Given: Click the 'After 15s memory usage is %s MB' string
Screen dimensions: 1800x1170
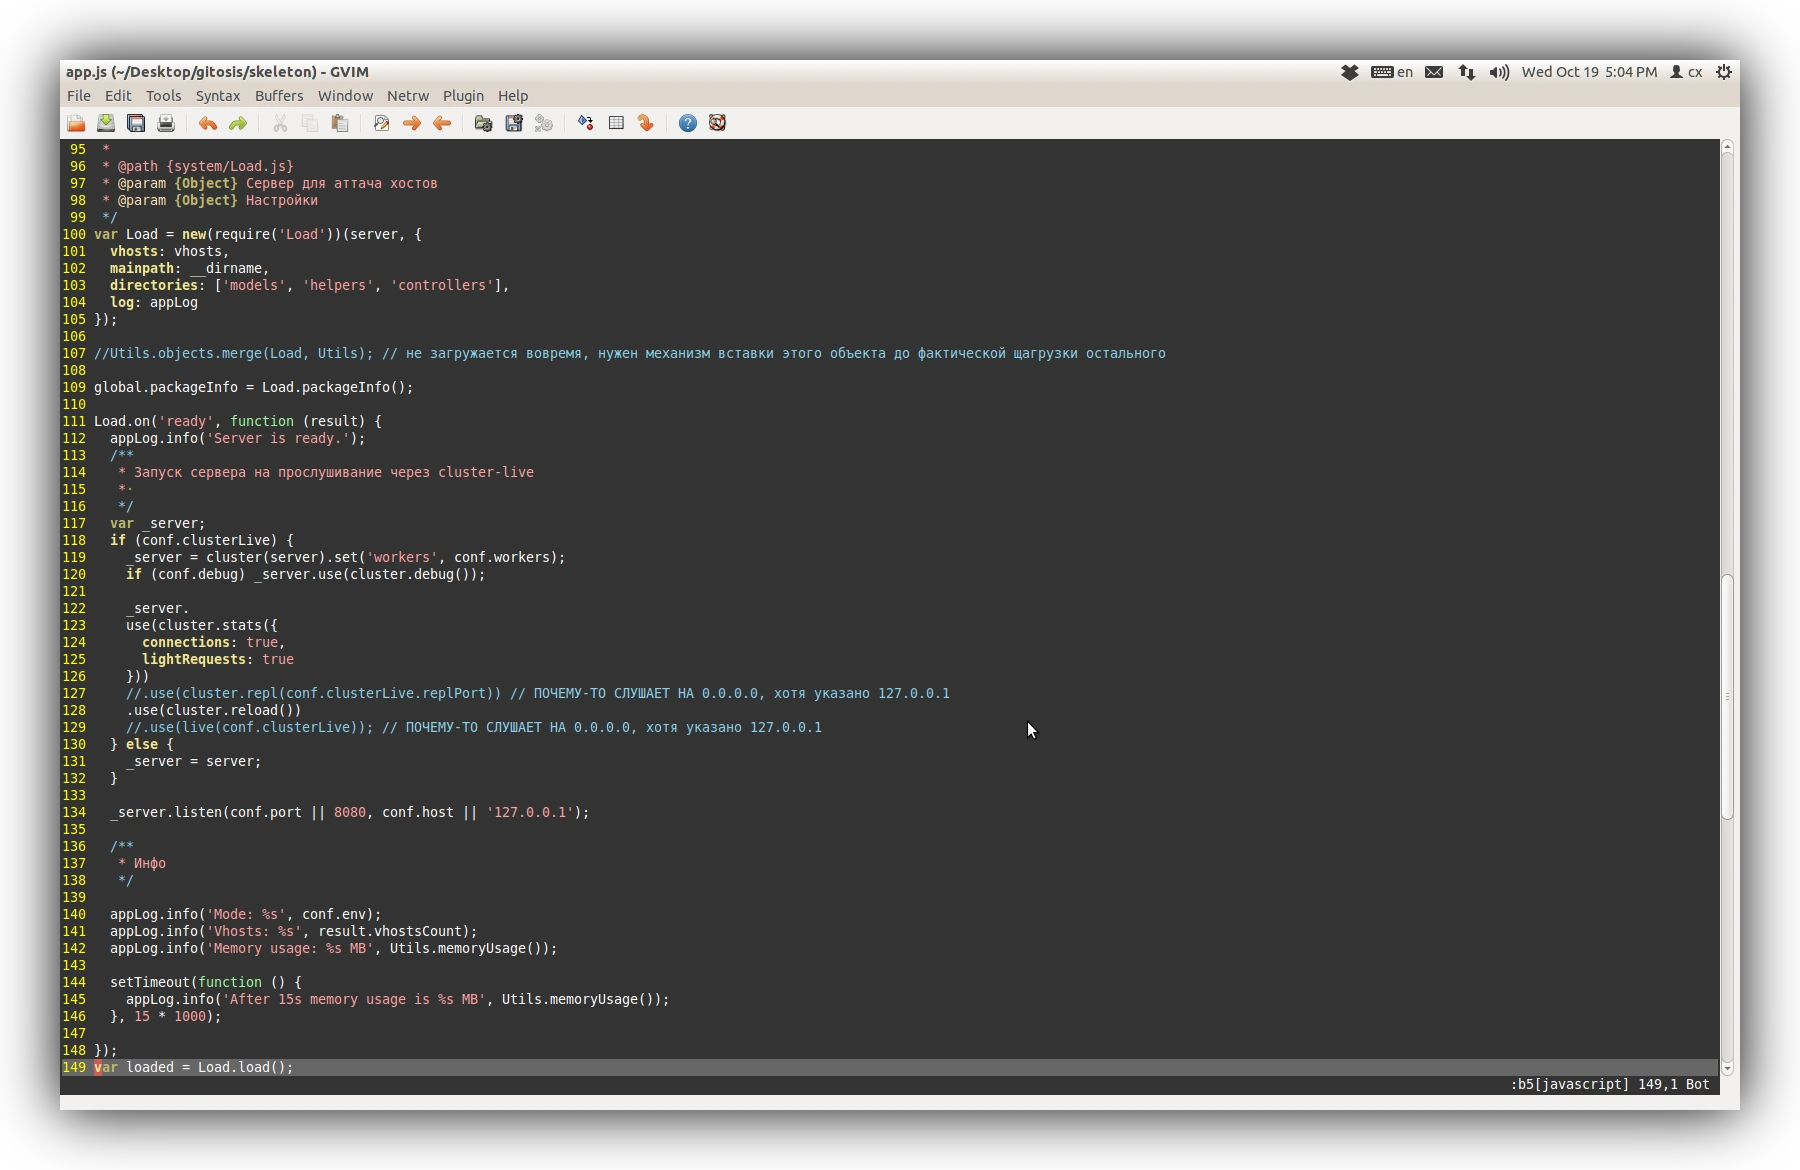Looking at the screenshot, I should point(354,999).
